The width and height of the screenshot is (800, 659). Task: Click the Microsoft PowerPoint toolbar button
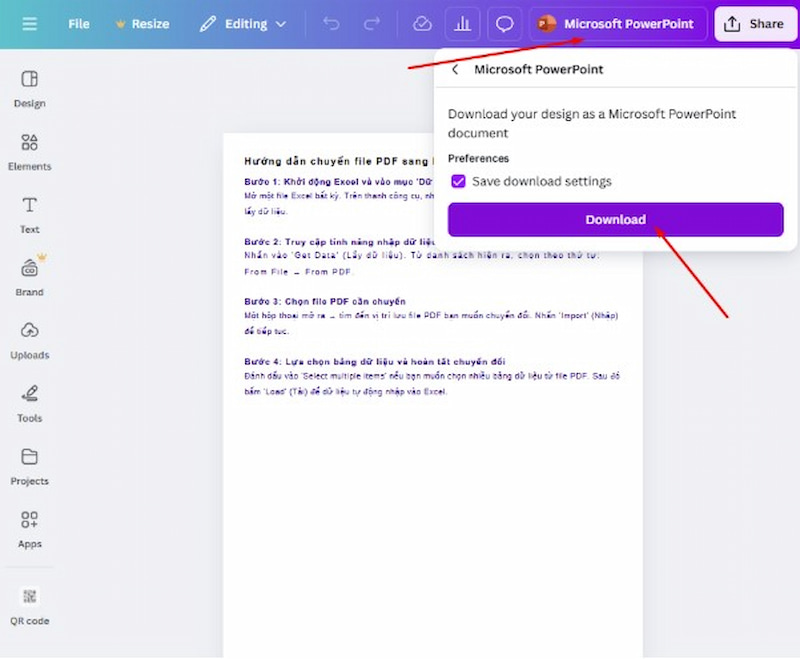click(618, 23)
